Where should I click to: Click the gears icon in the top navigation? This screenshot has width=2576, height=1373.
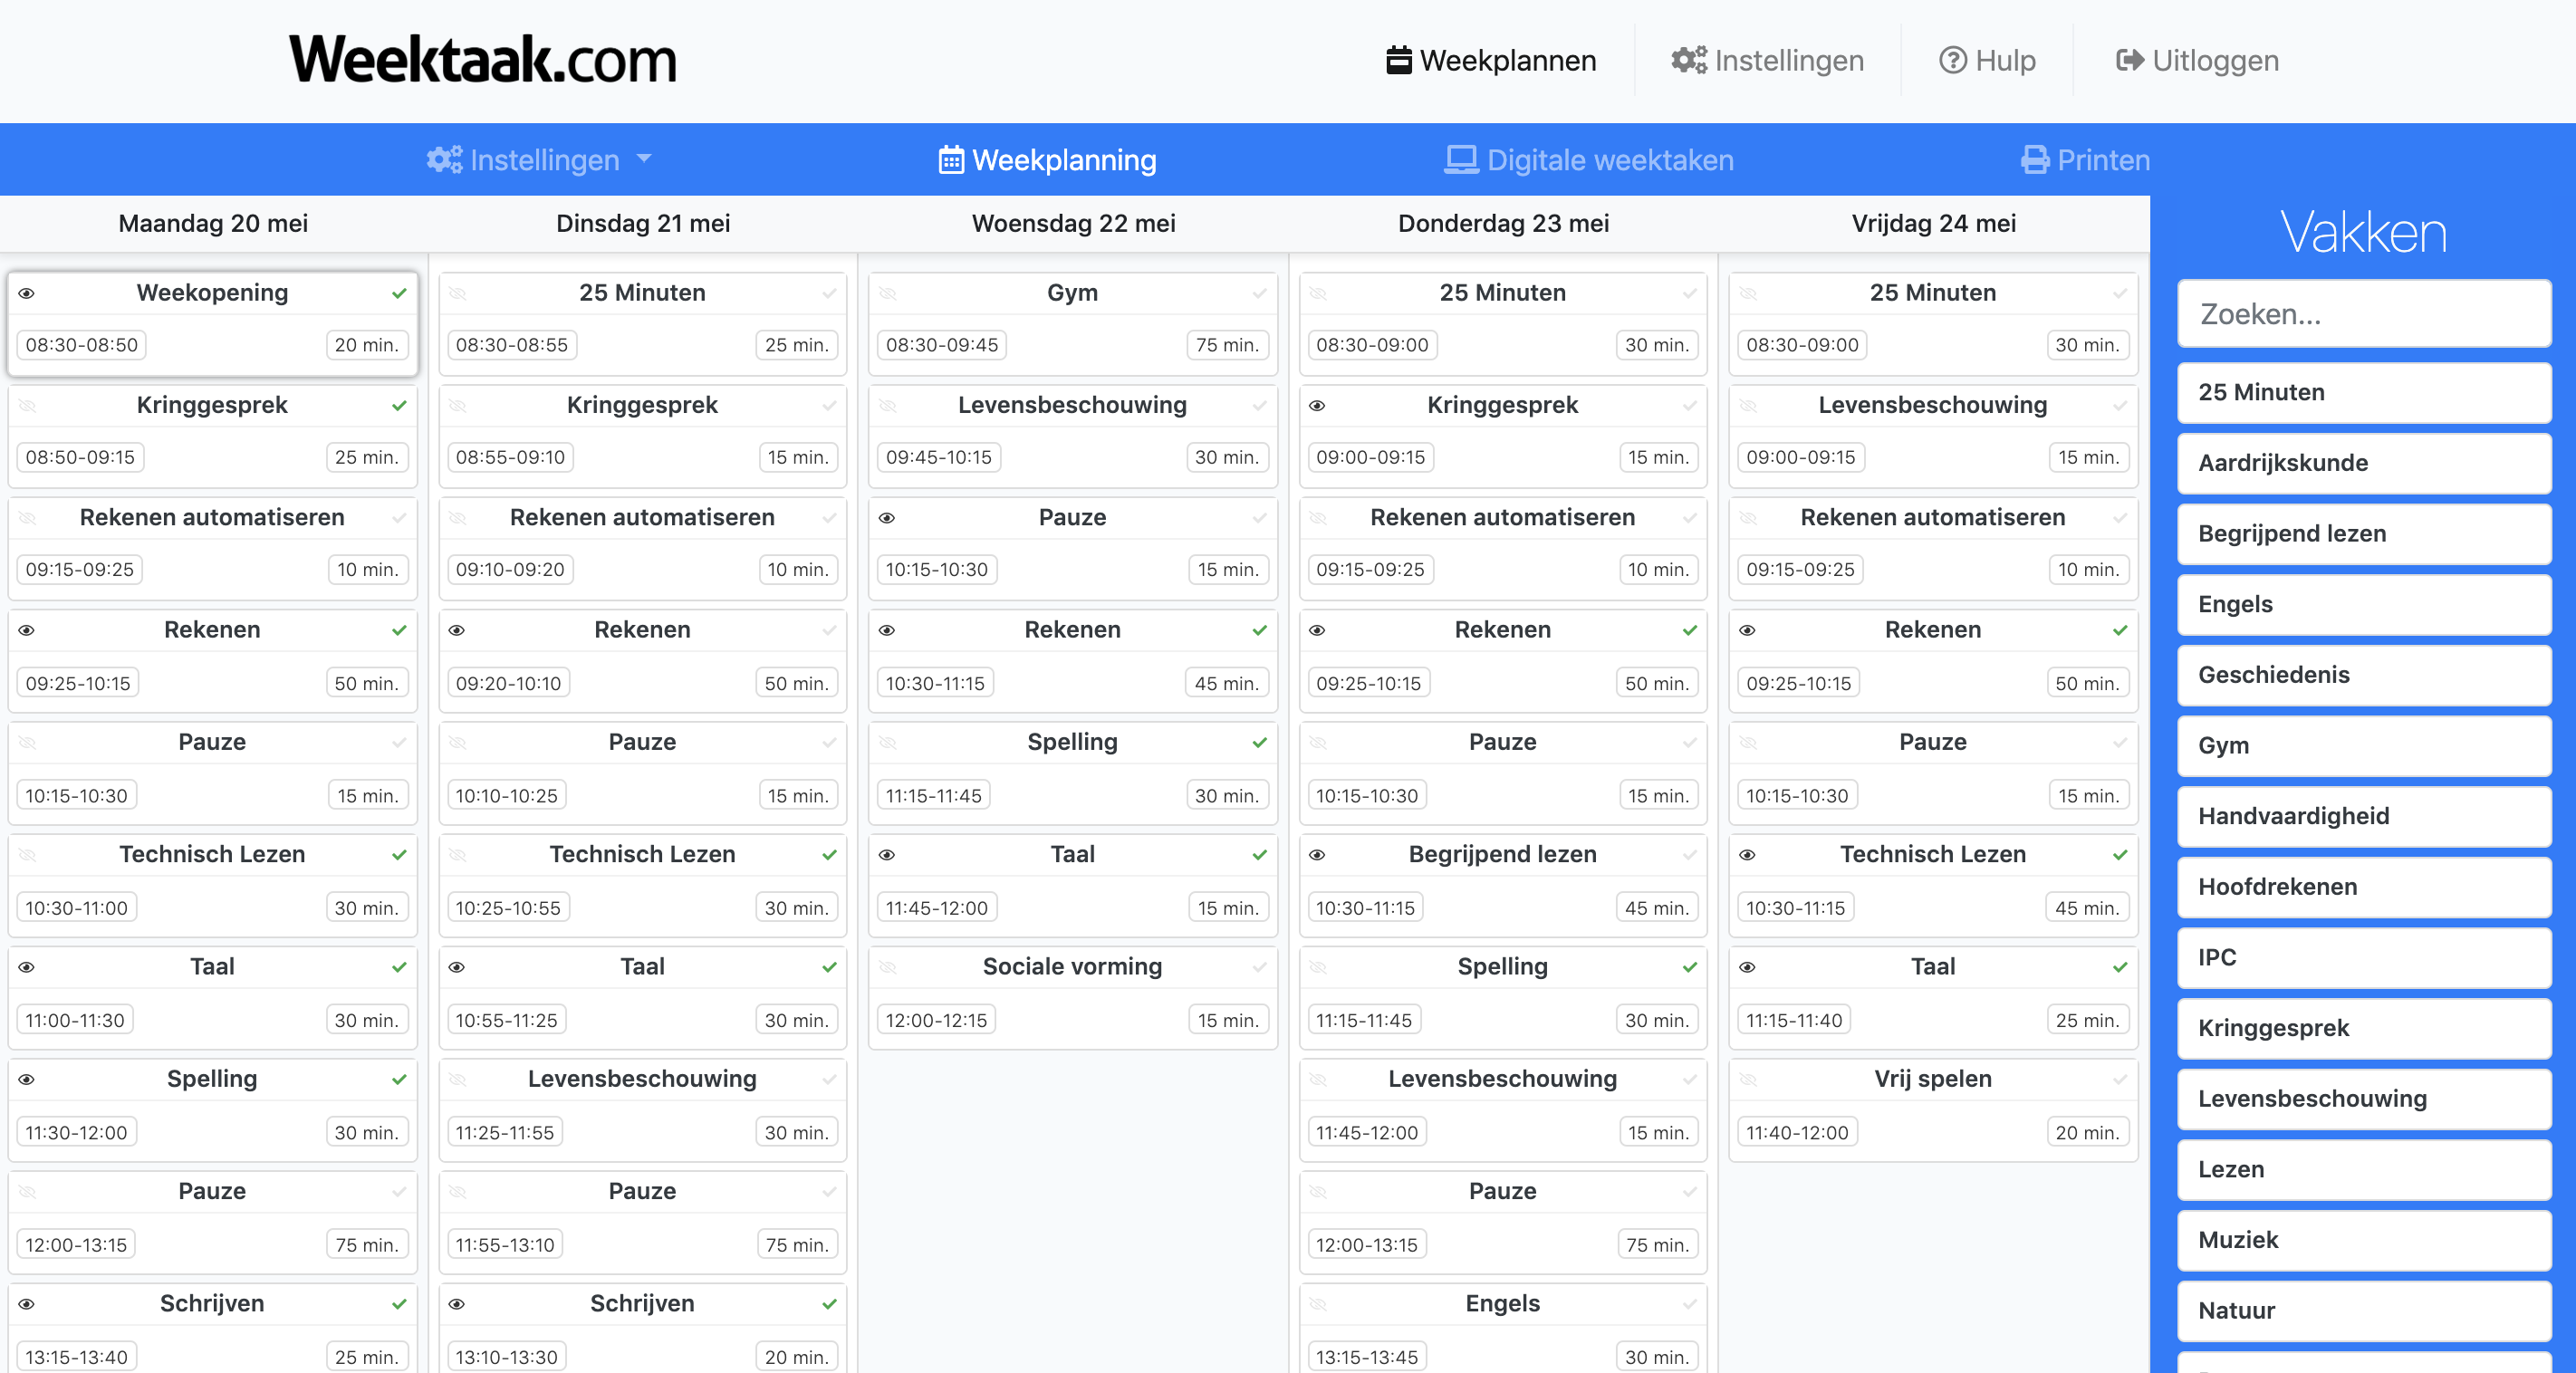click(1687, 60)
